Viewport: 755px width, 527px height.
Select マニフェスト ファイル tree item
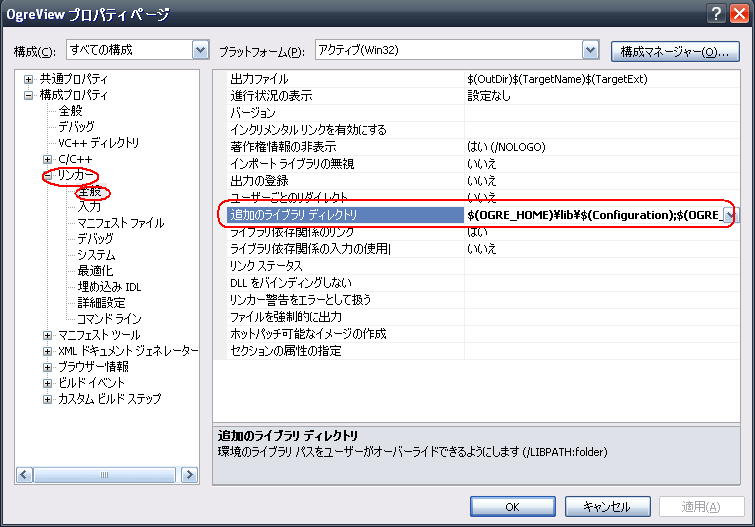[121, 223]
